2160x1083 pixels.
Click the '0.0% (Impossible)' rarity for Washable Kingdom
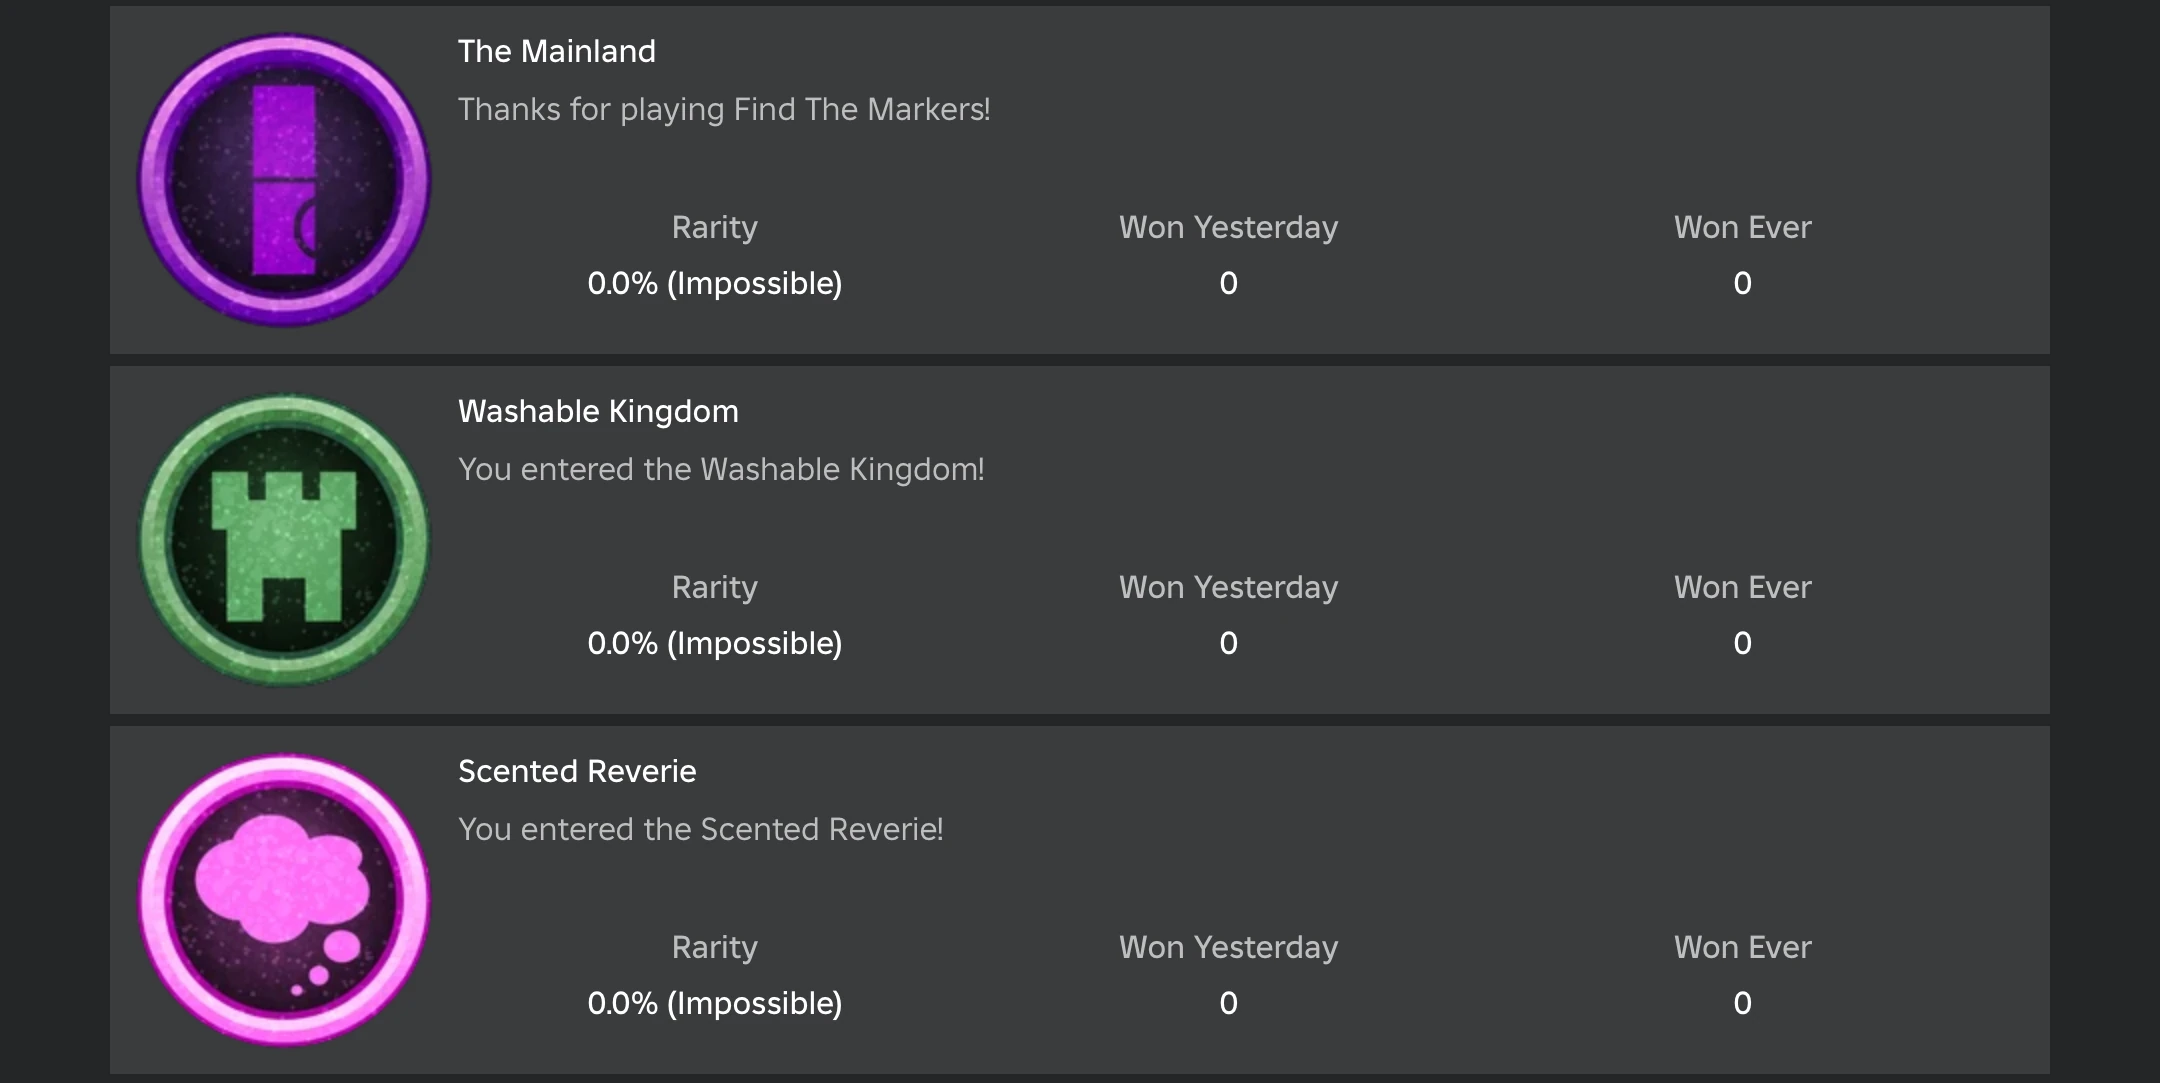tap(715, 643)
